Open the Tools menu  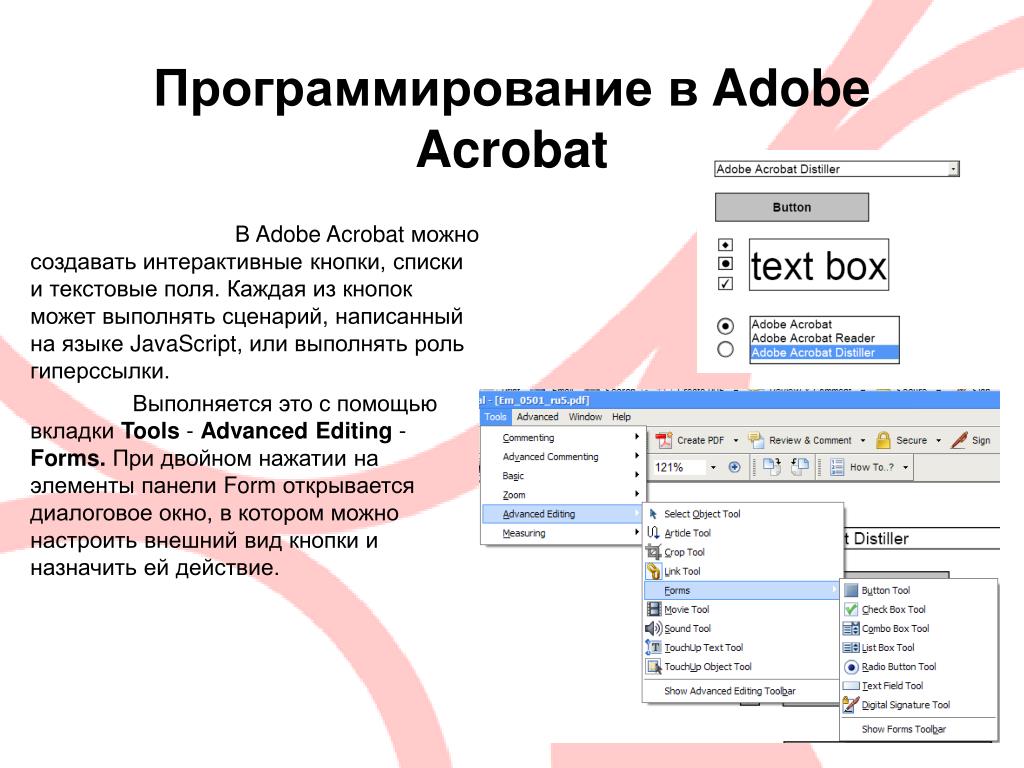(x=495, y=417)
